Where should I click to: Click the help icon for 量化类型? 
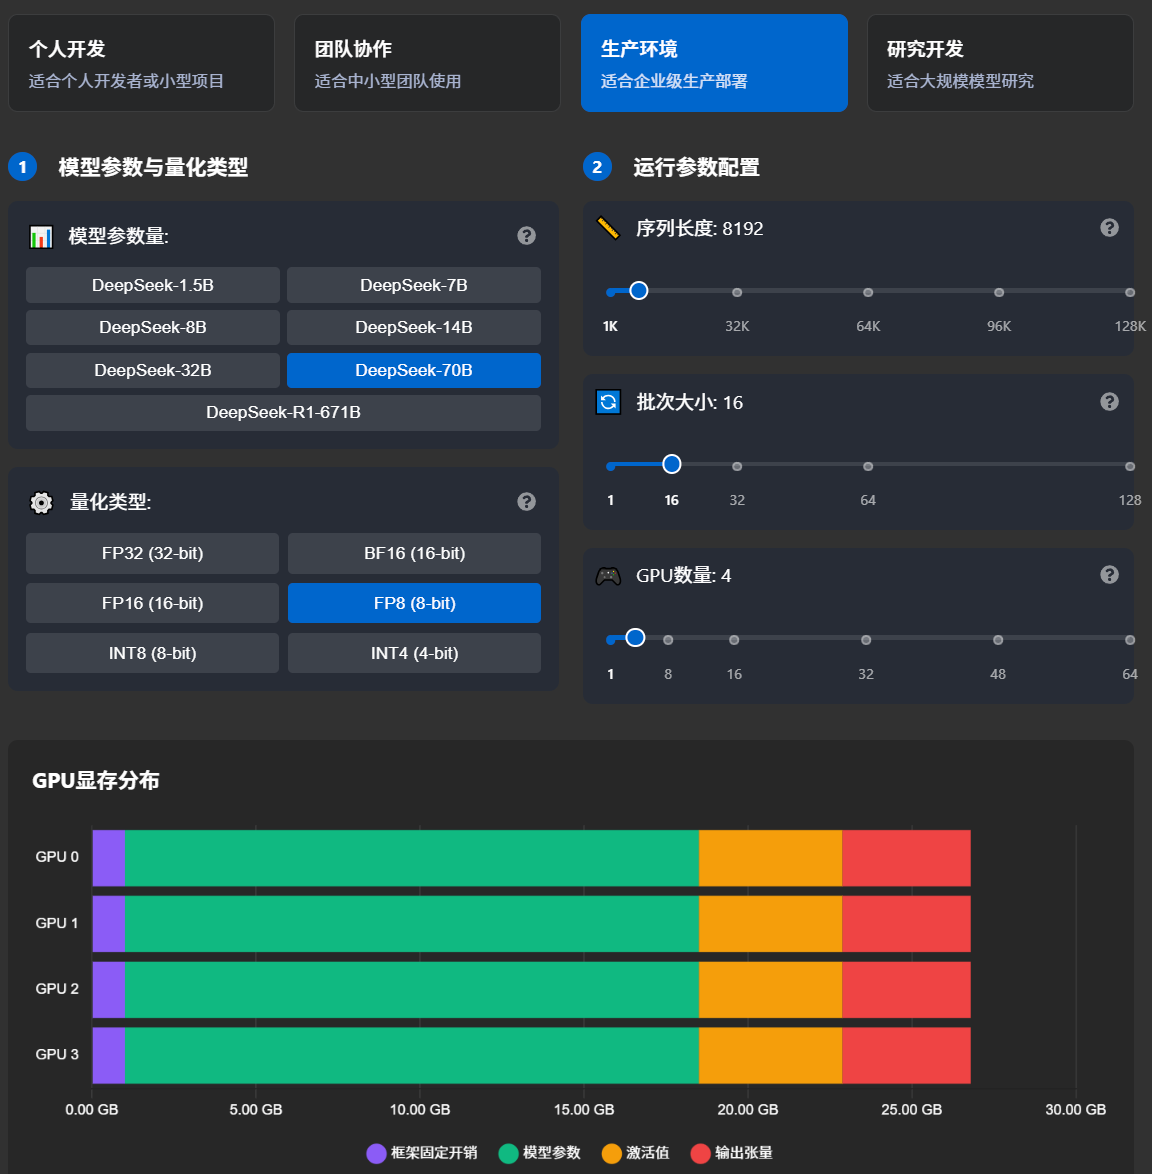click(x=526, y=502)
